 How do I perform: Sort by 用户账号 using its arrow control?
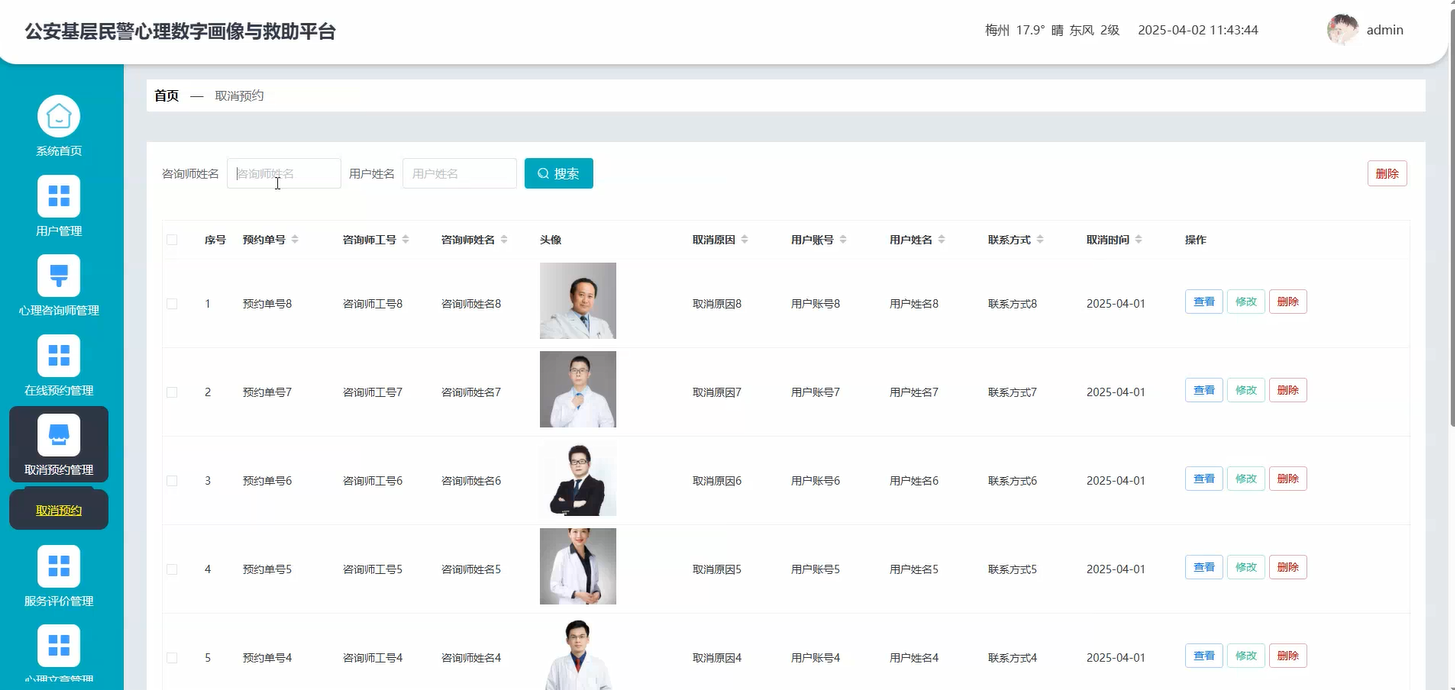pyautogui.click(x=842, y=239)
